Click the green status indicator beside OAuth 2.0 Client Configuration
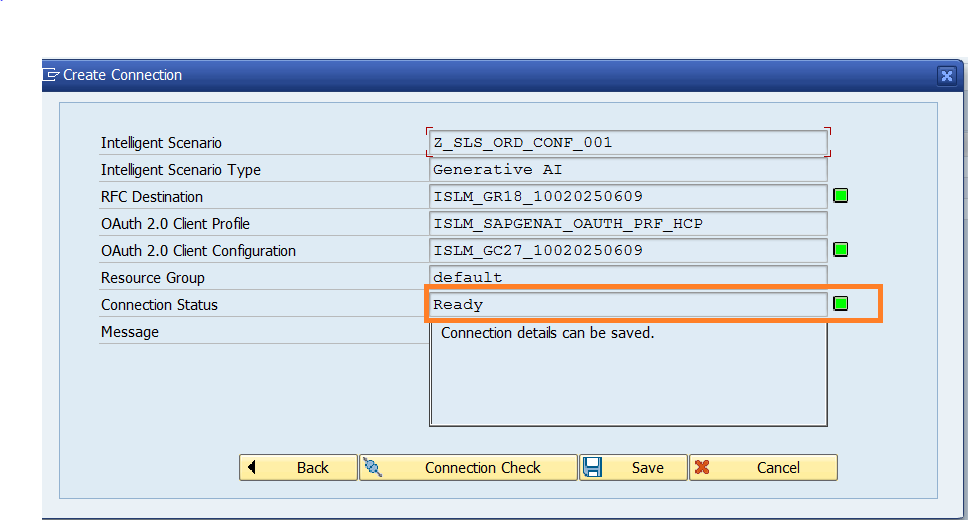This screenshot has width=968, height=520. tap(841, 249)
